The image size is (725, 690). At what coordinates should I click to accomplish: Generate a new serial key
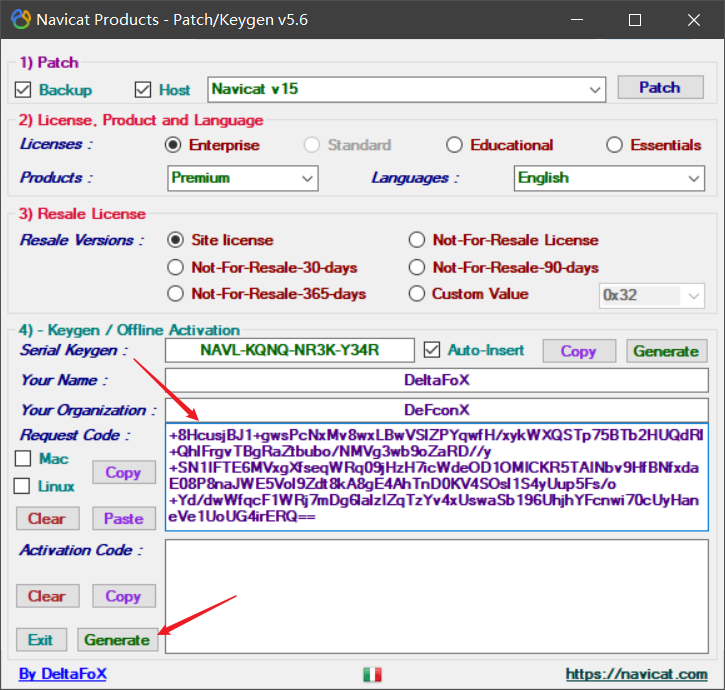666,351
